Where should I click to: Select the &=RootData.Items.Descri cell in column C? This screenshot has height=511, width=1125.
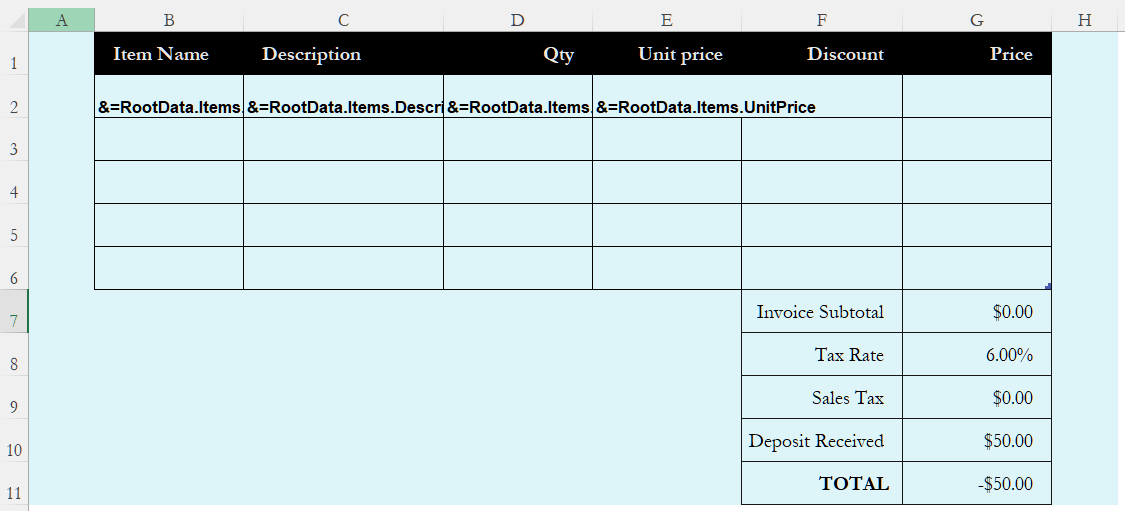[343, 96]
